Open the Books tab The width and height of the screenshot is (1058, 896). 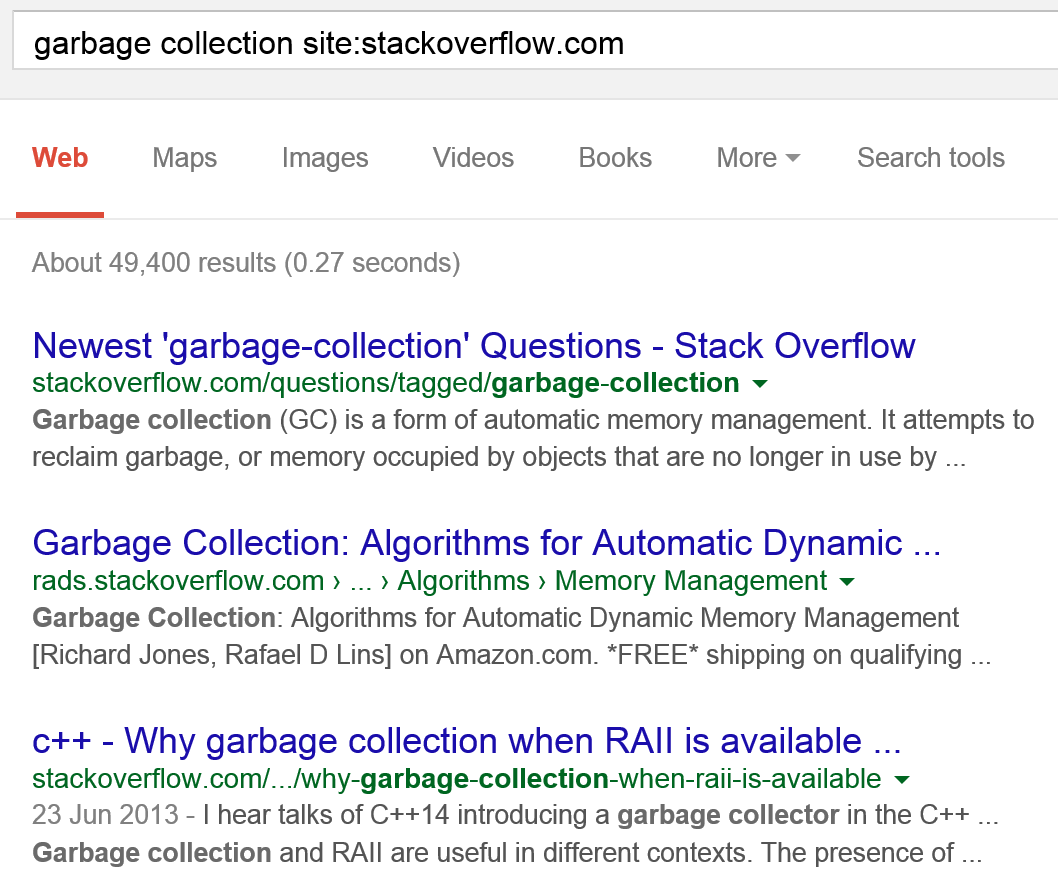[x=615, y=158]
